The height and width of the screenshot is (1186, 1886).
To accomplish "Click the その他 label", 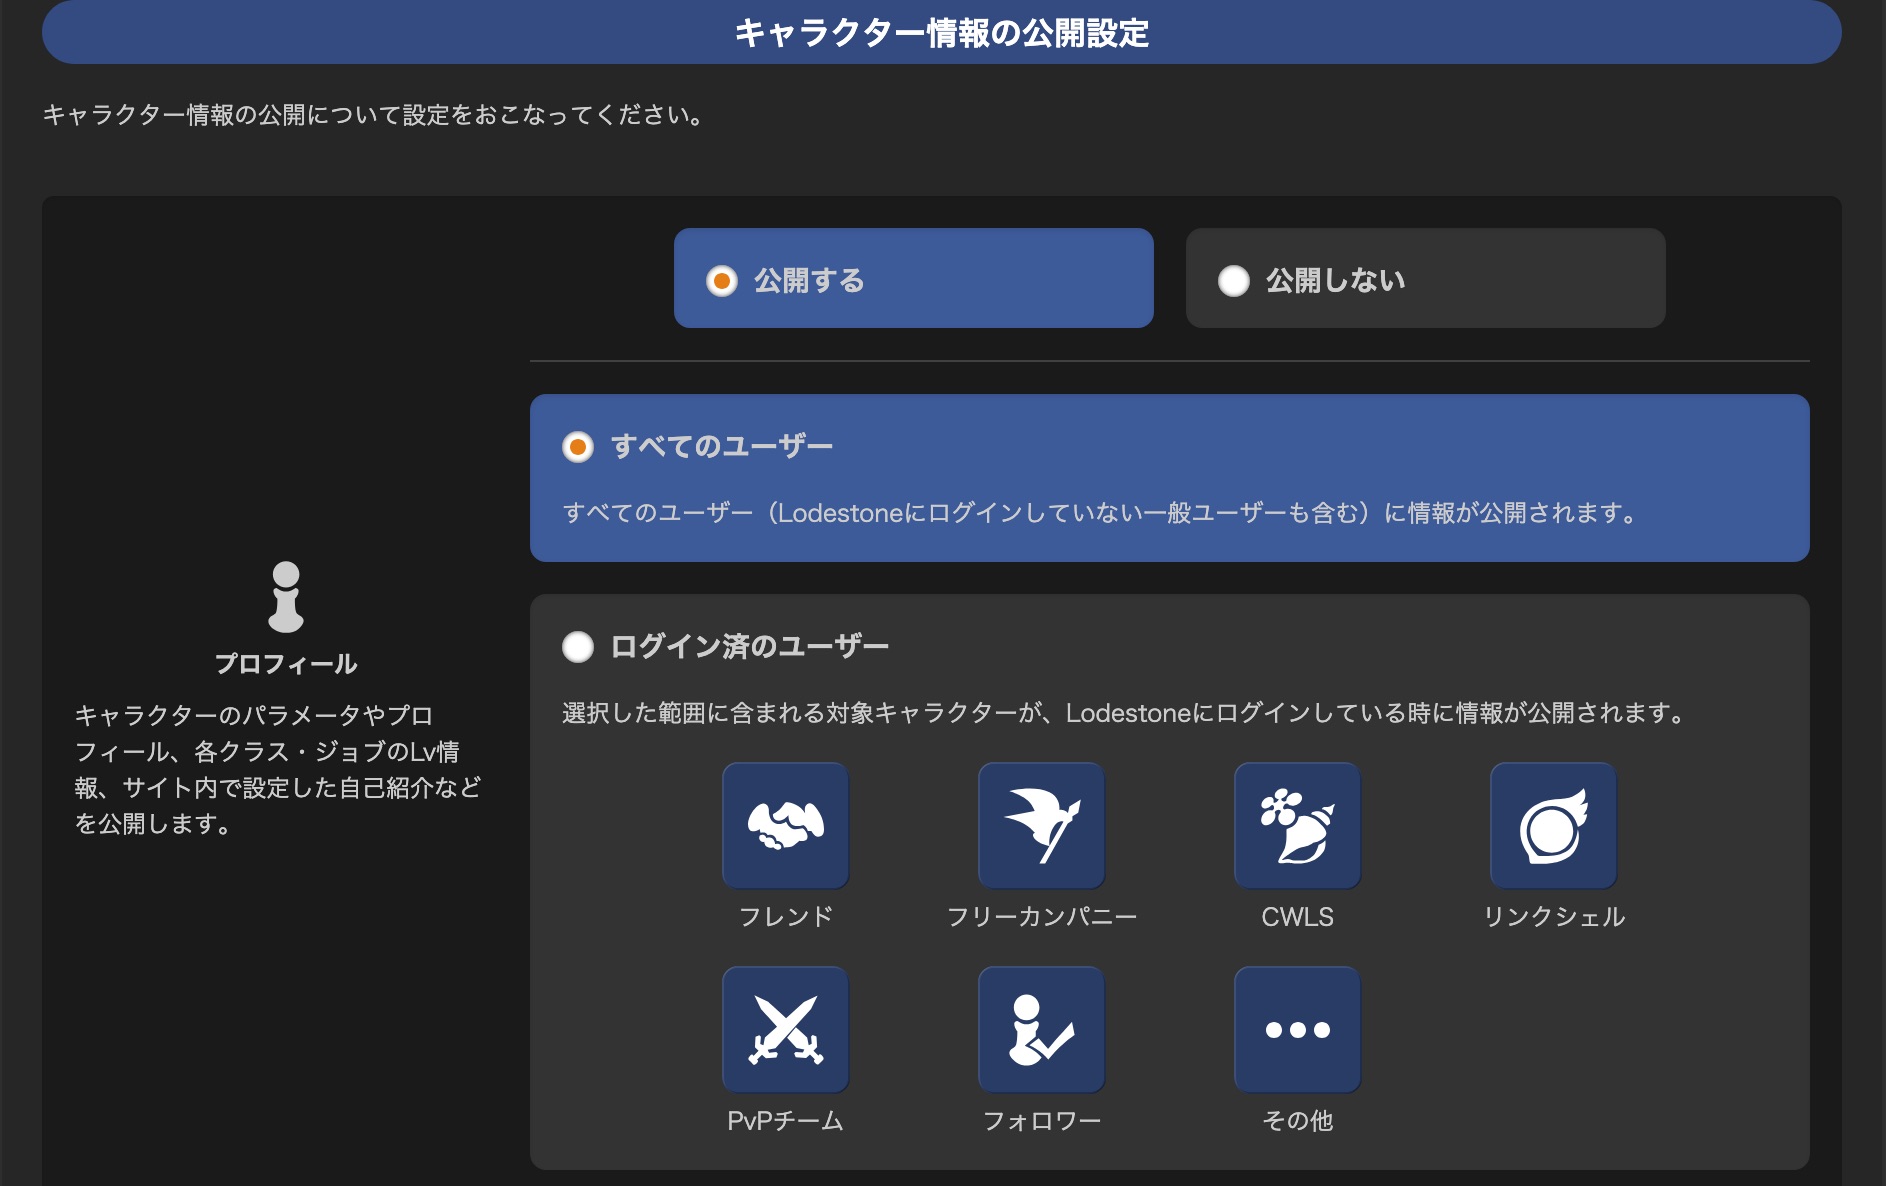I will (1298, 1121).
